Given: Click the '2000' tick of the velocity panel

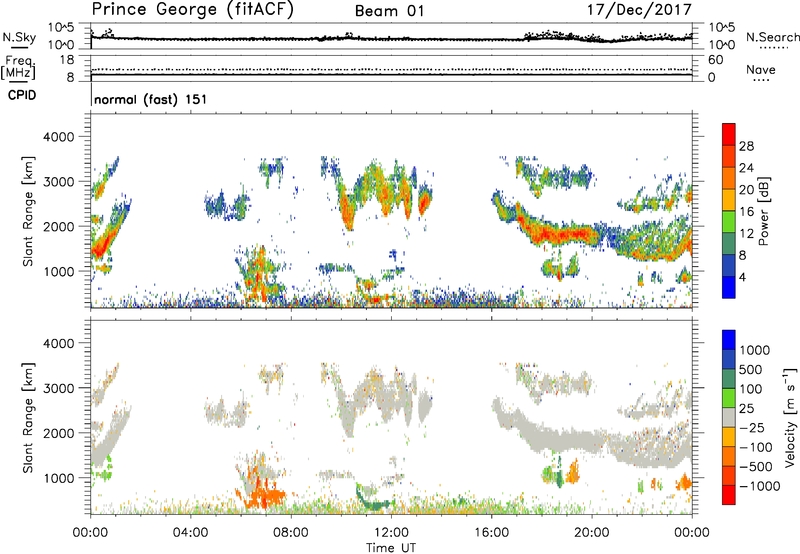Looking at the screenshot, I should pyautogui.click(x=58, y=433).
